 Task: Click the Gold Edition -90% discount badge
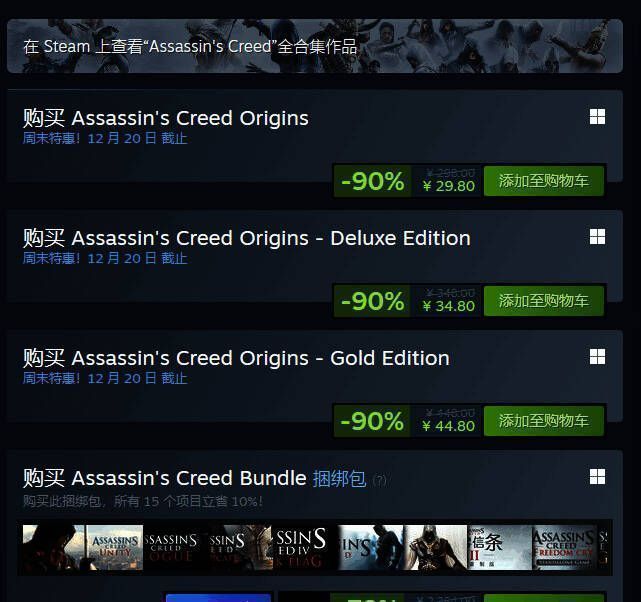click(372, 421)
